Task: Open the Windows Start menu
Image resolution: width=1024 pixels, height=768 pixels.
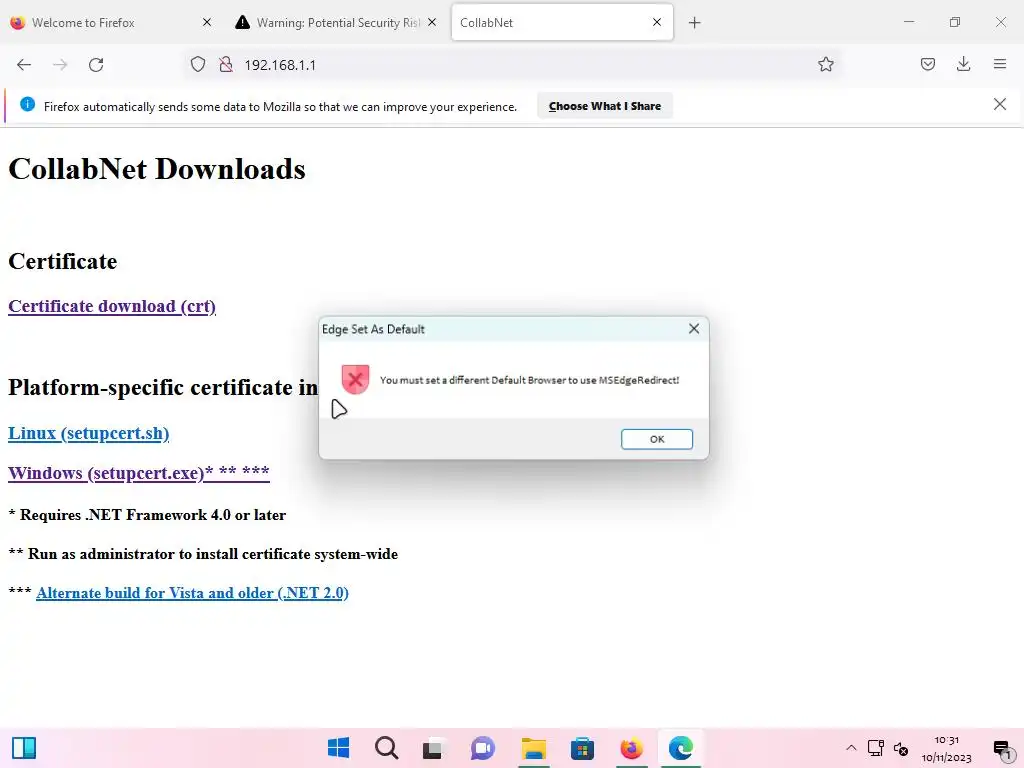Action: pos(338,748)
